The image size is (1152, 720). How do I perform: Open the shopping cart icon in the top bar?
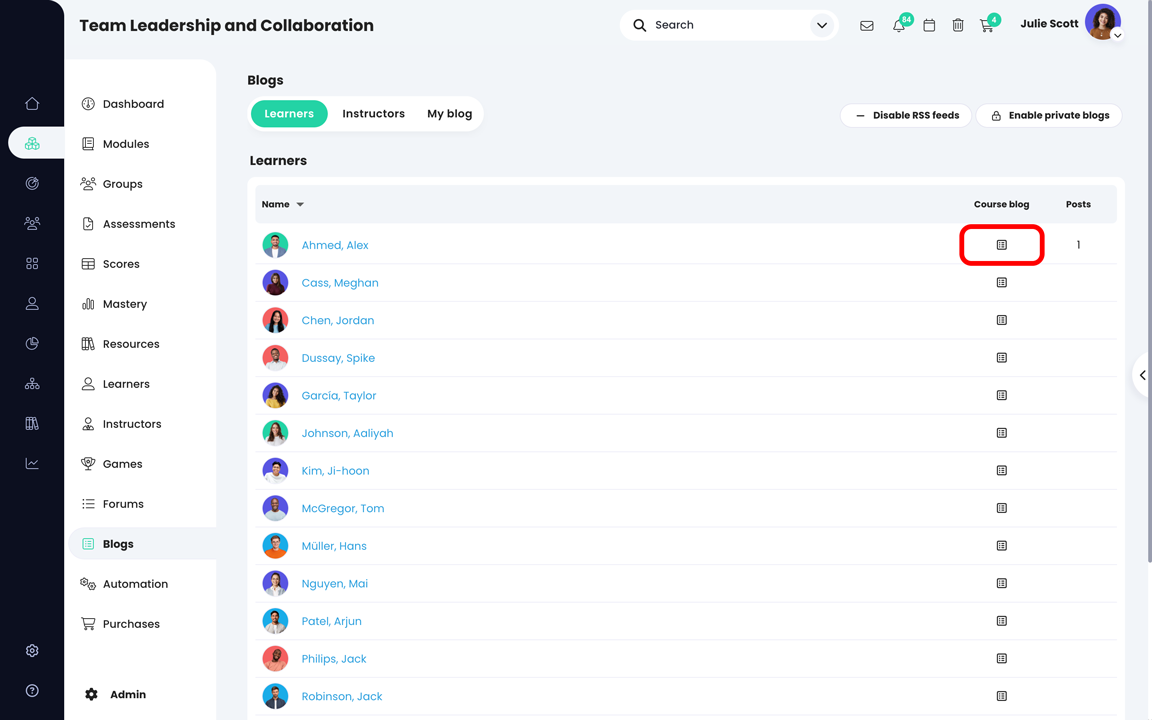point(987,26)
